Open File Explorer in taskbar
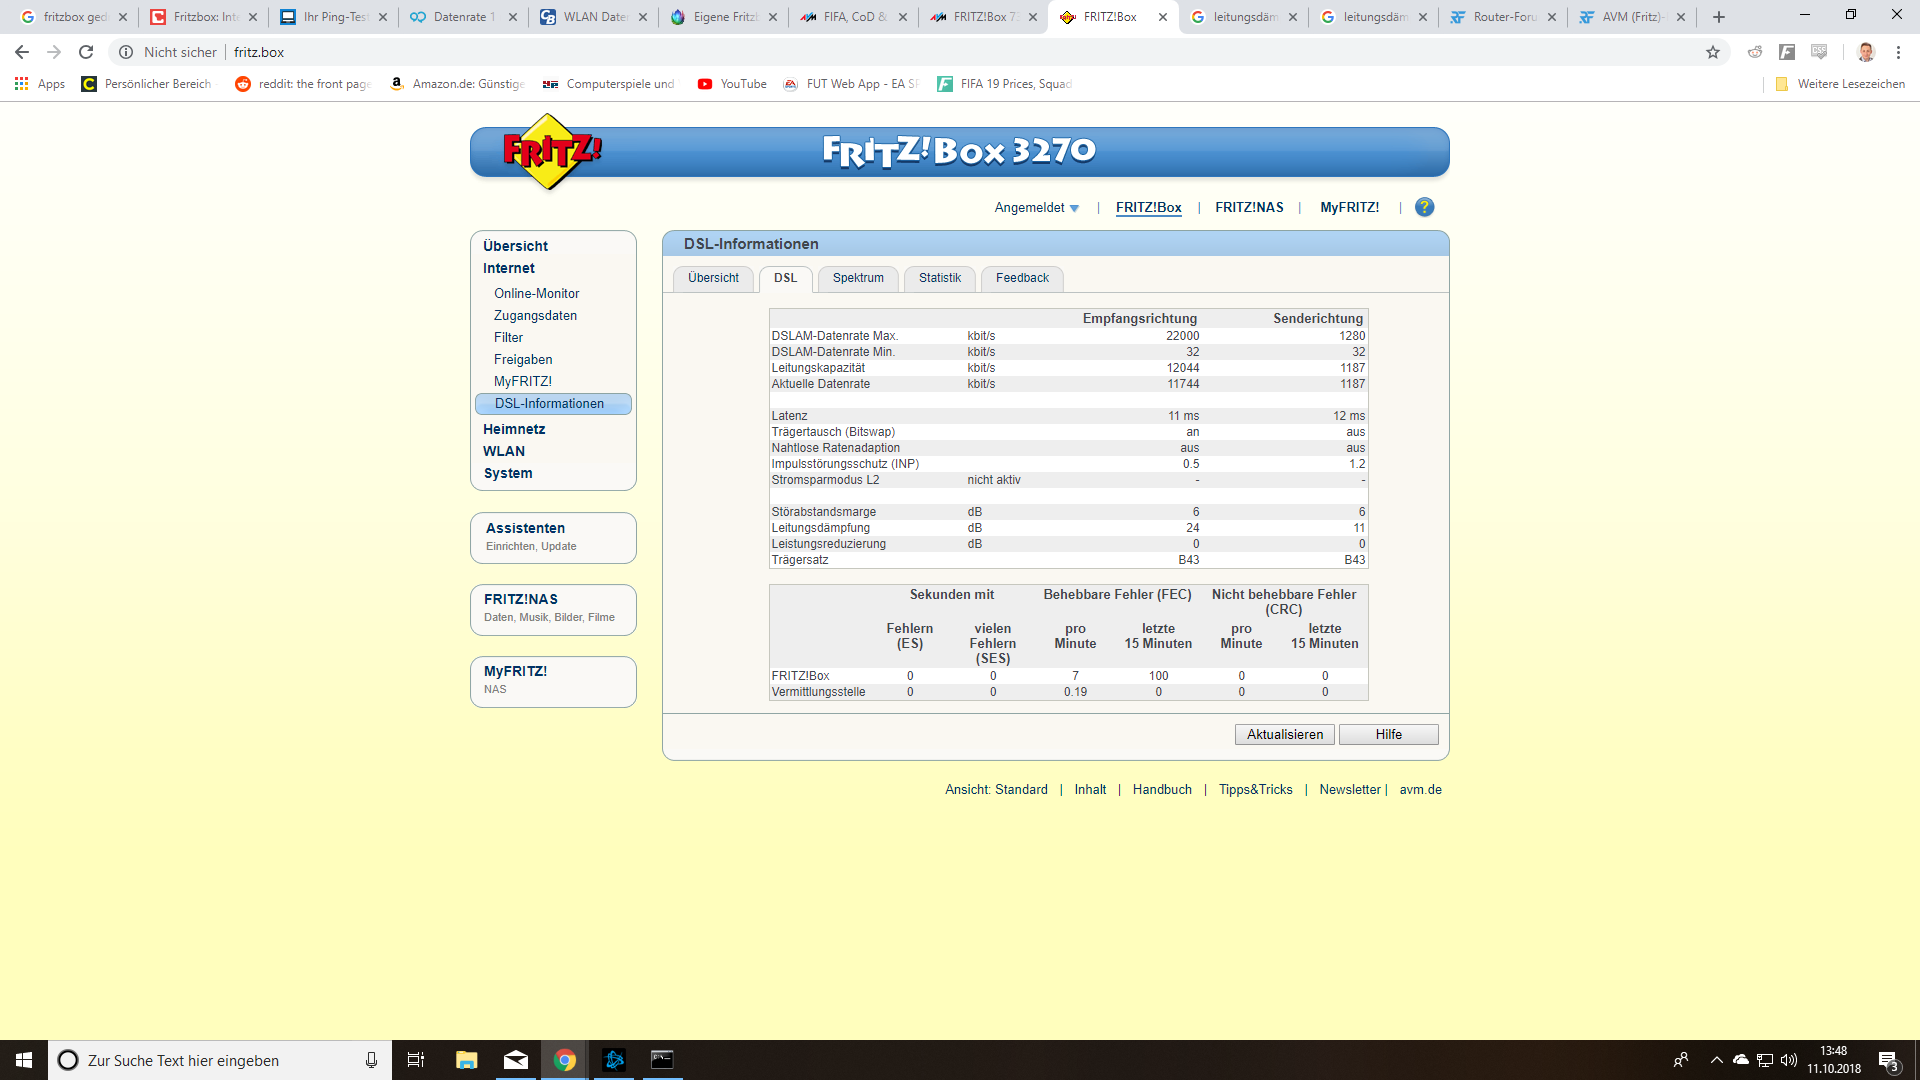 (467, 1060)
